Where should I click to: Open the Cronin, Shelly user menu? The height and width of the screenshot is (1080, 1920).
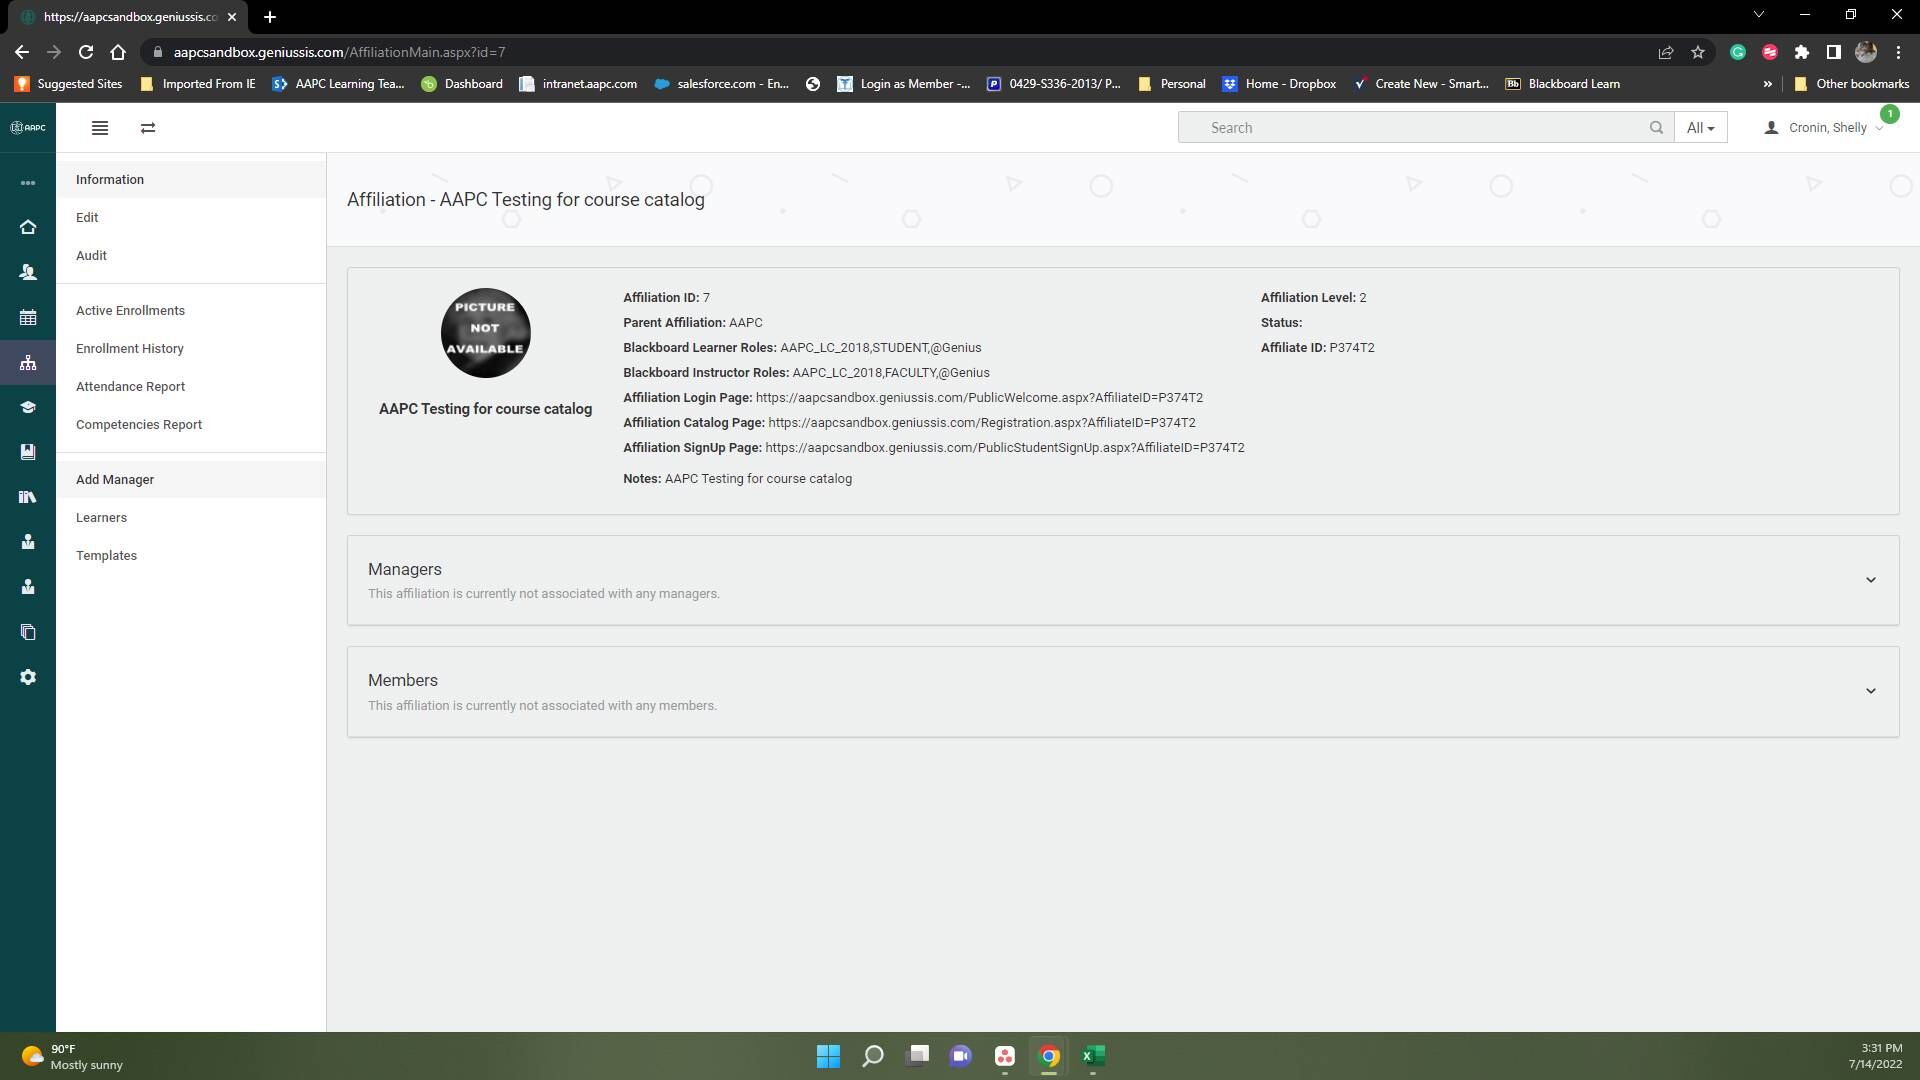point(1826,128)
